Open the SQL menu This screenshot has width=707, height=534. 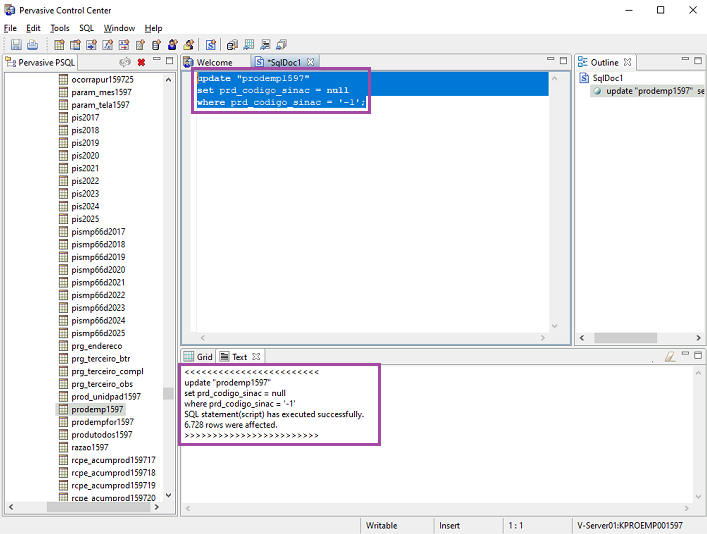click(86, 28)
